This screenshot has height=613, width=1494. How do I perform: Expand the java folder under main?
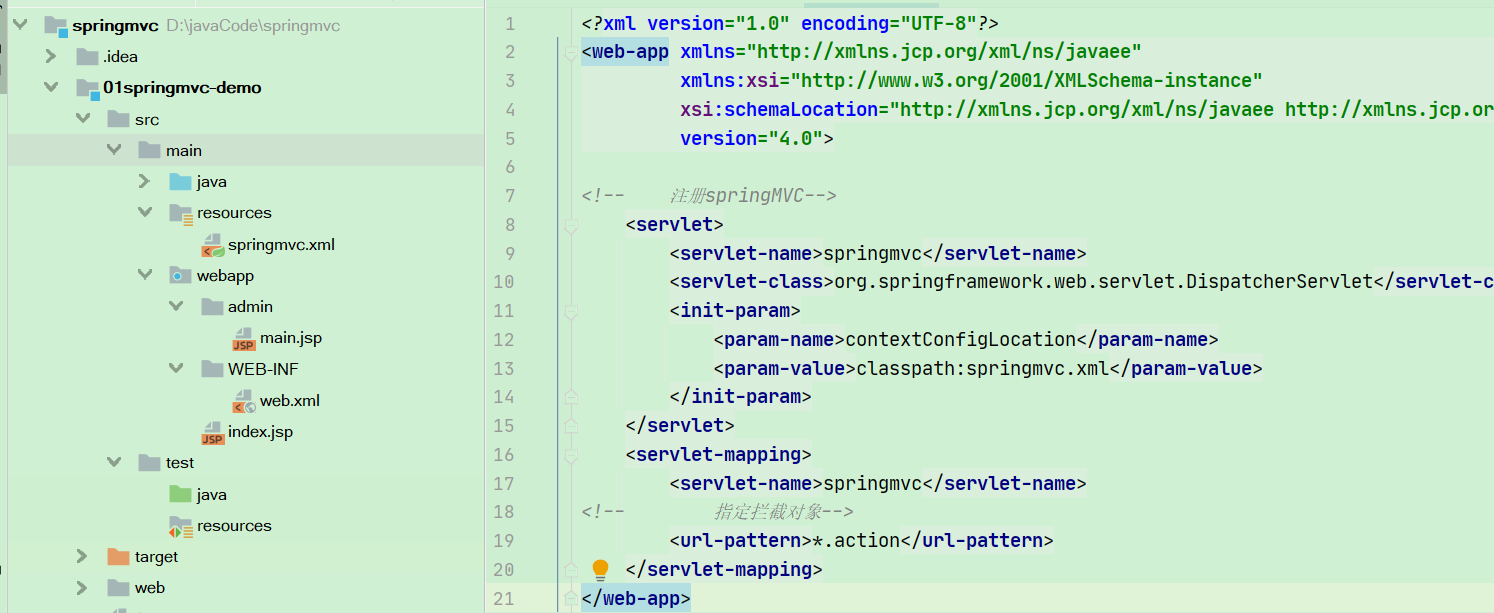(x=145, y=182)
